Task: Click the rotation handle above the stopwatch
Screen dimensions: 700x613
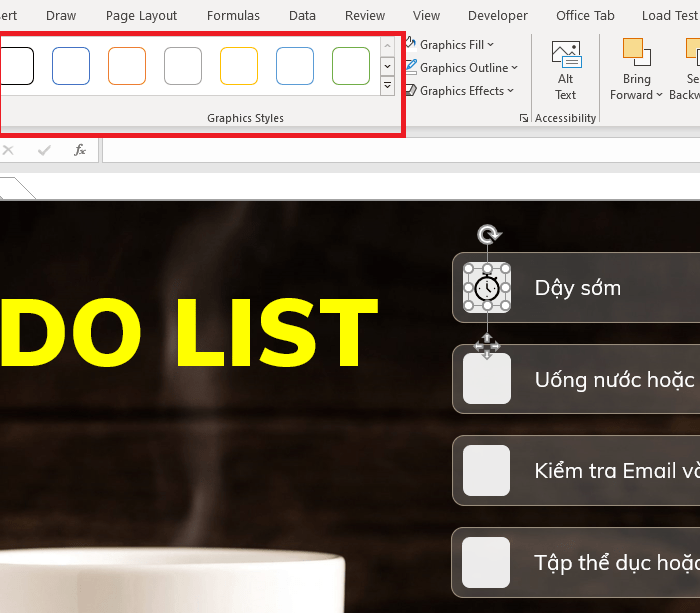Action: pos(487,235)
